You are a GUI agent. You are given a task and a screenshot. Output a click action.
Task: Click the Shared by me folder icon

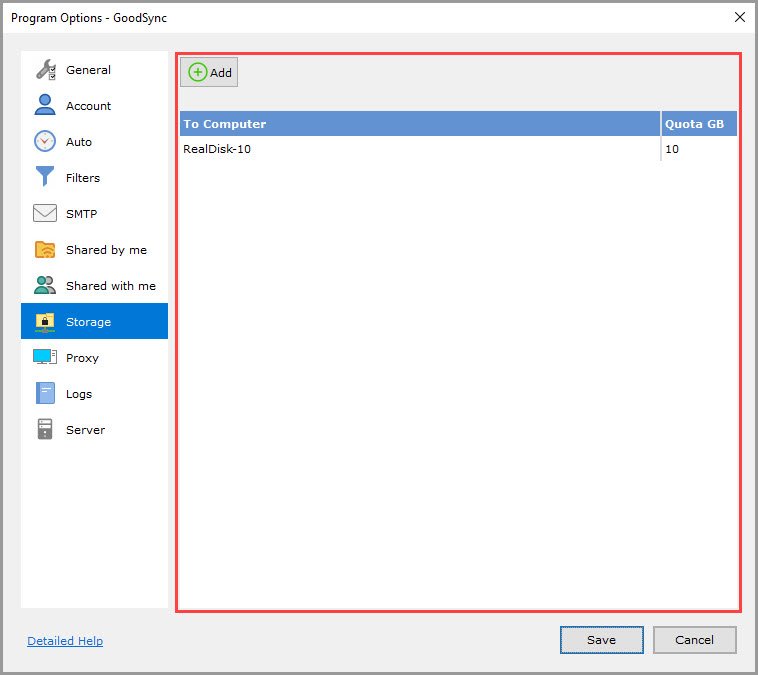tap(45, 249)
